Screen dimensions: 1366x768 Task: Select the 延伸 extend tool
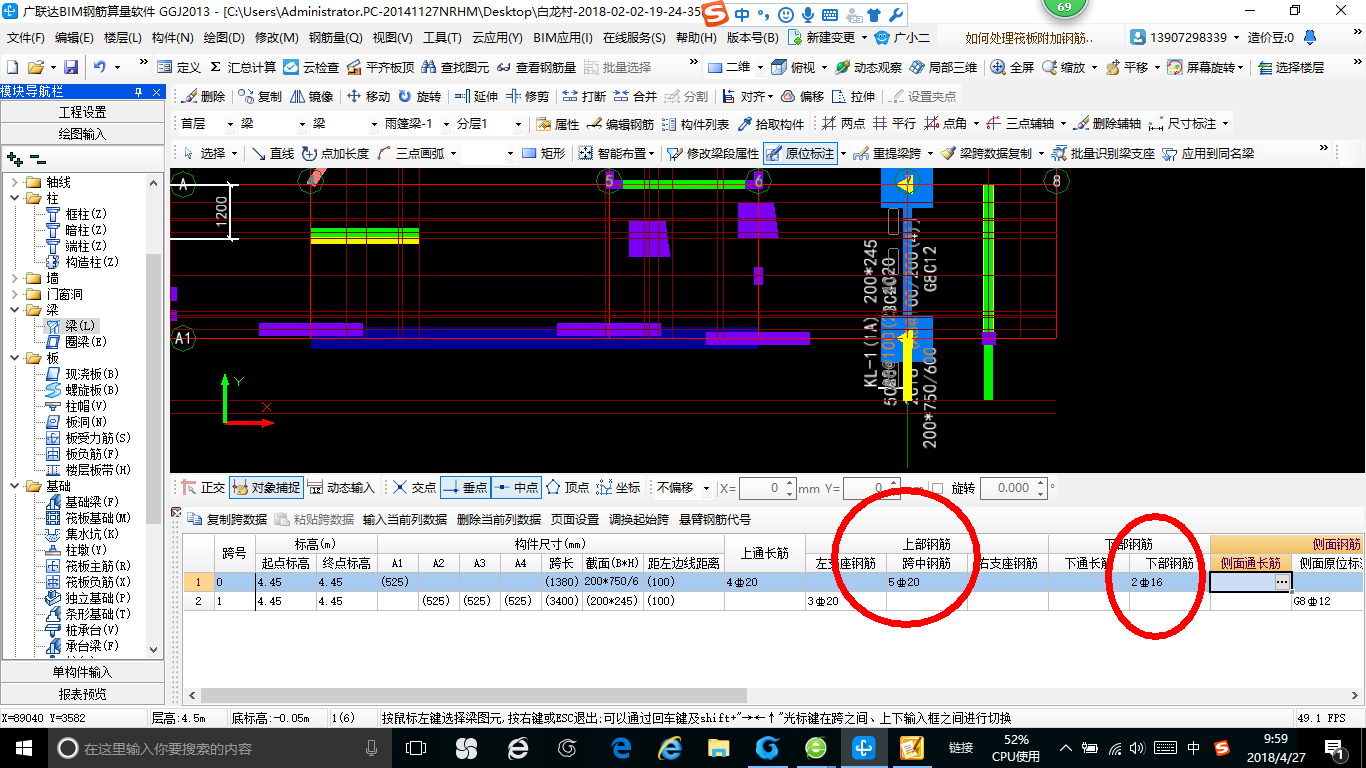point(476,96)
